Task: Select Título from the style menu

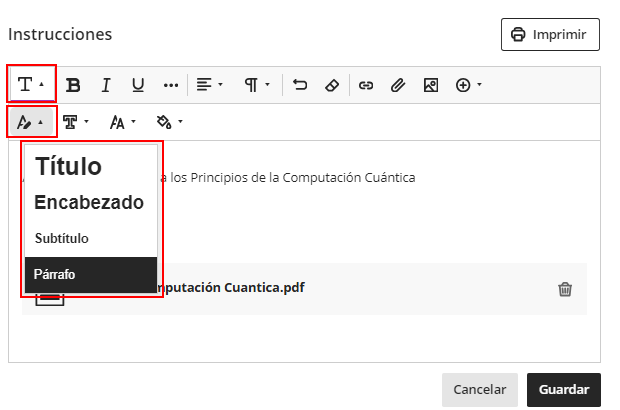Action: tap(68, 167)
